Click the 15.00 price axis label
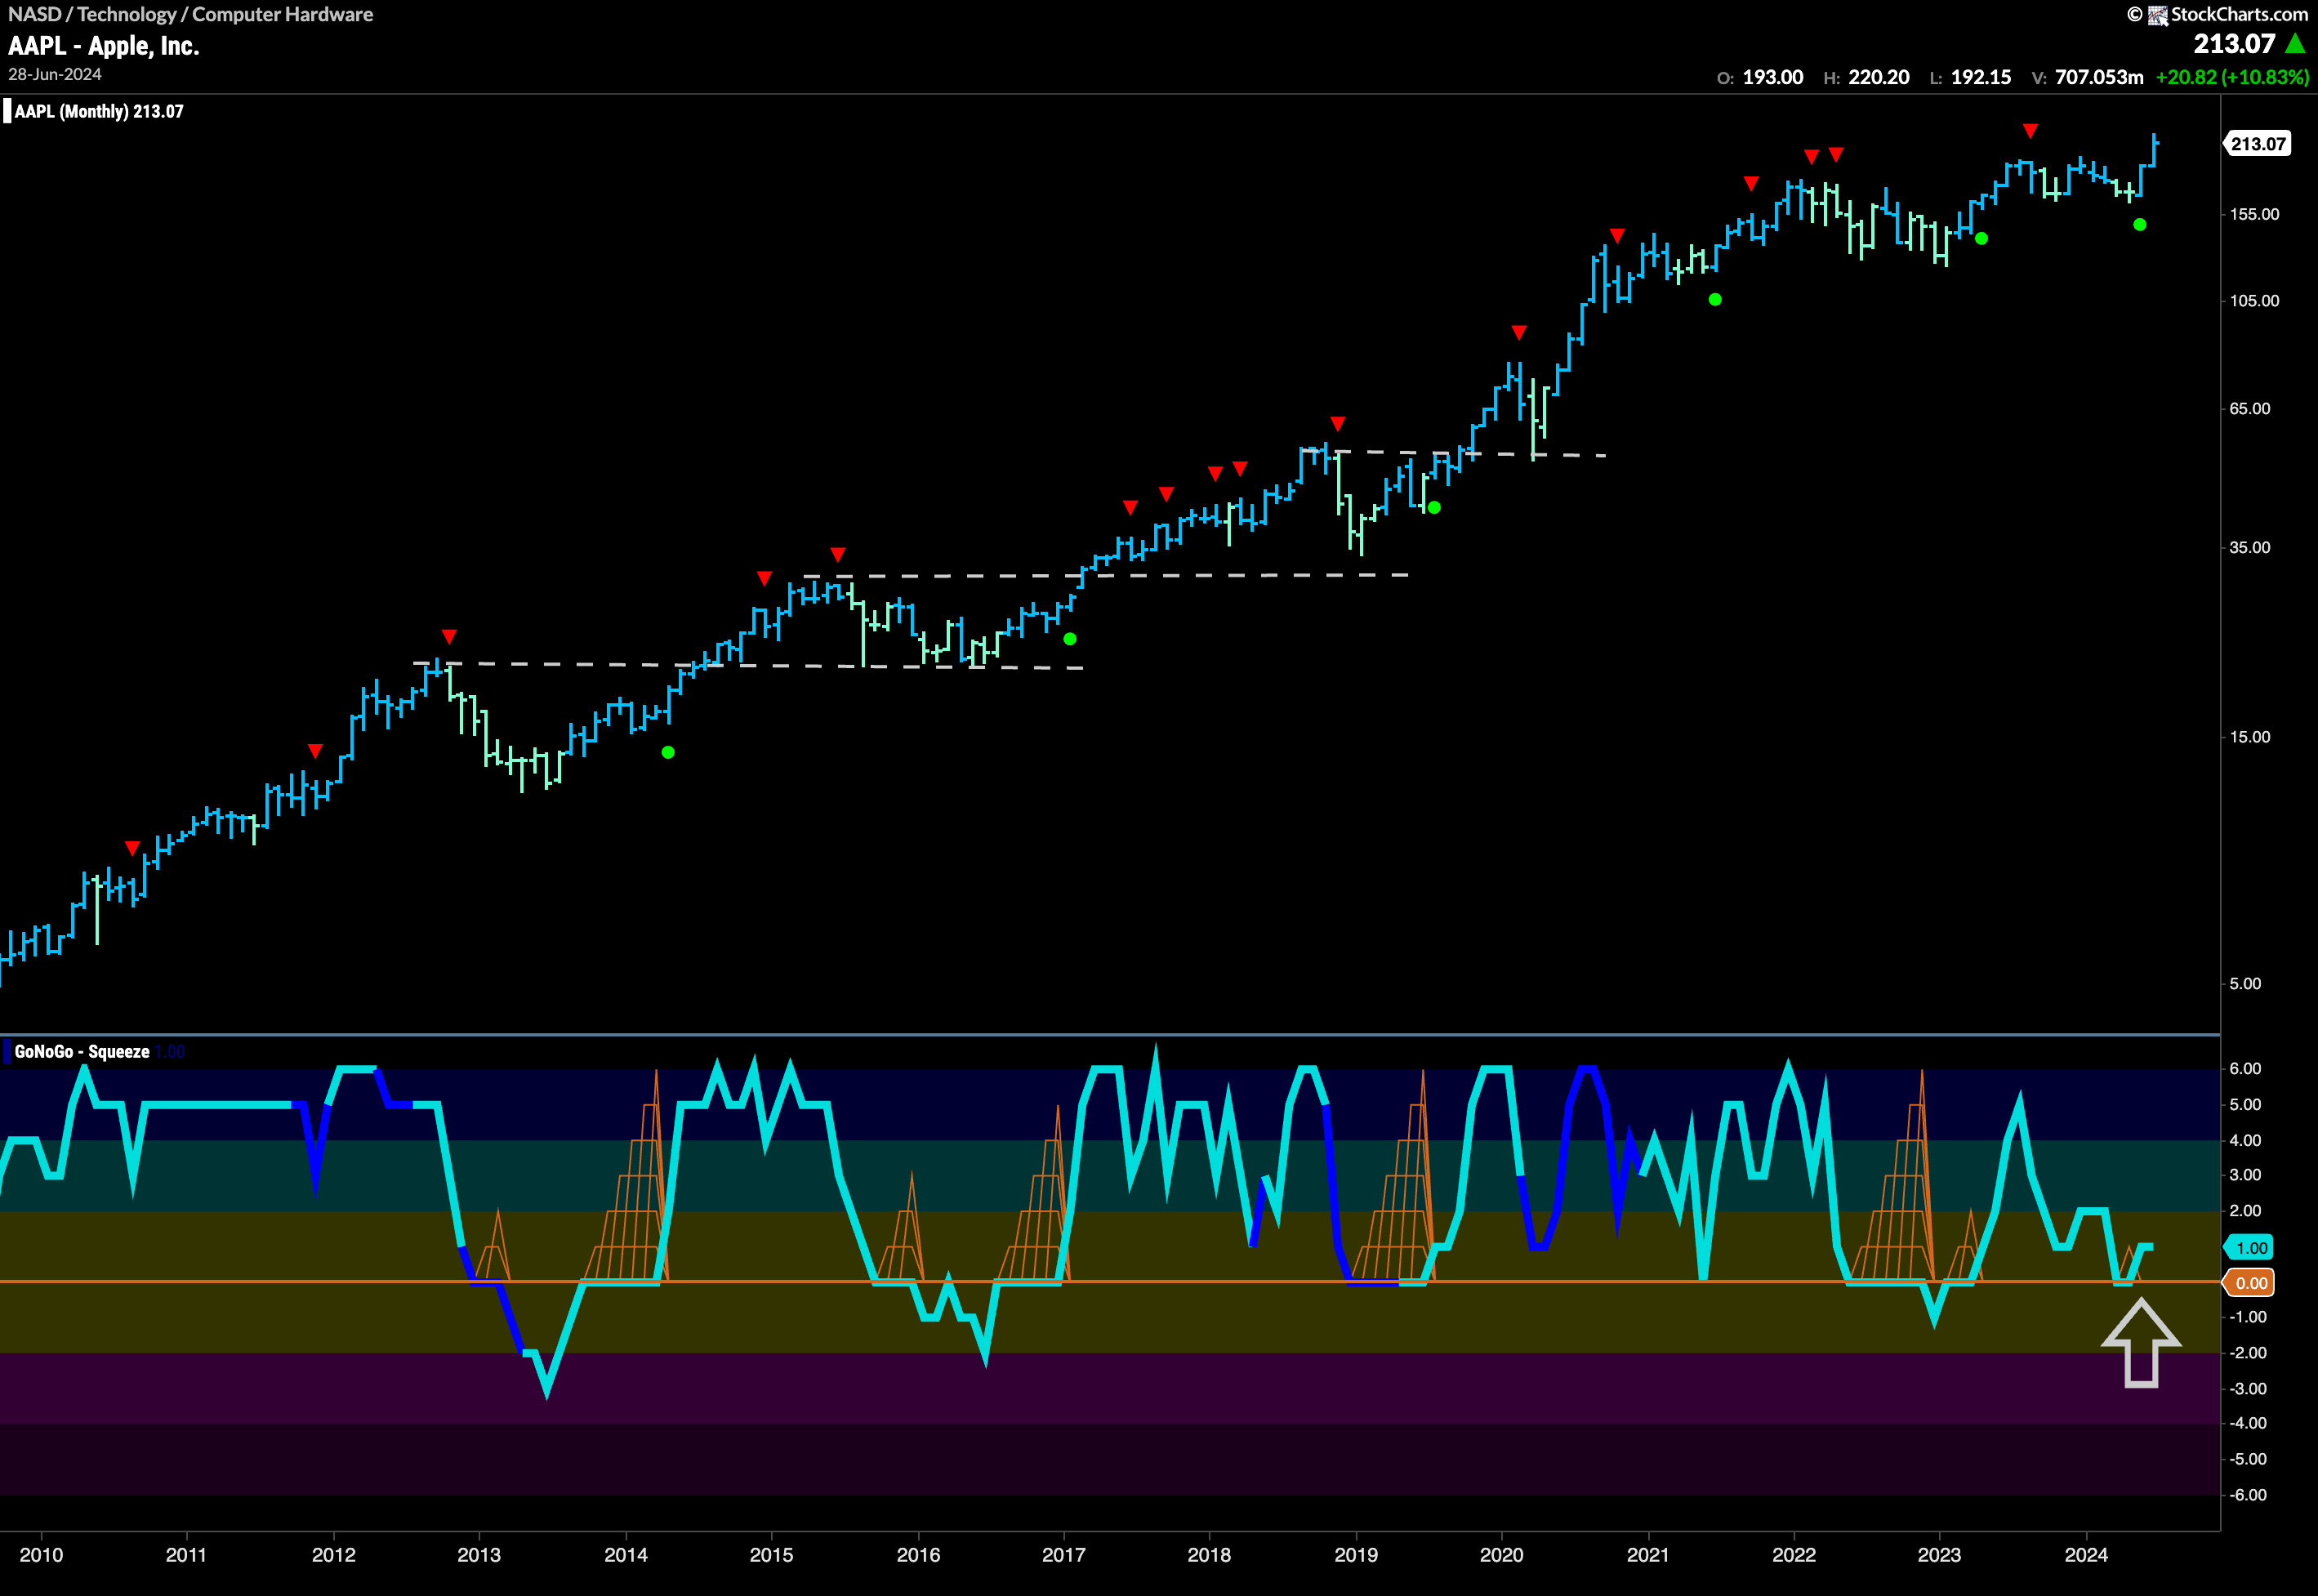The height and width of the screenshot is (1596, 2318). point(2250,737)
